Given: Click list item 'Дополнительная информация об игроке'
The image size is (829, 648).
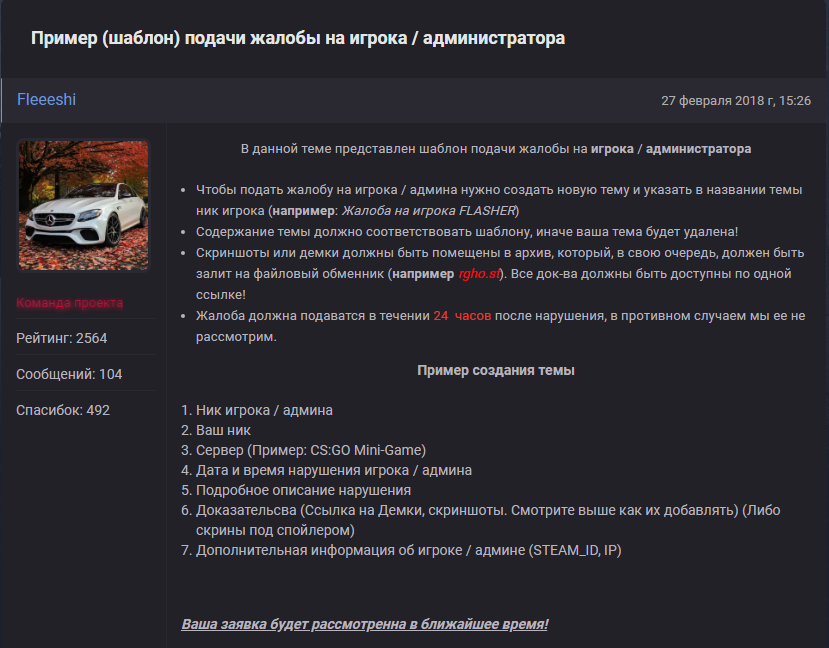Looking at the screenshot, I should (409, 550).
